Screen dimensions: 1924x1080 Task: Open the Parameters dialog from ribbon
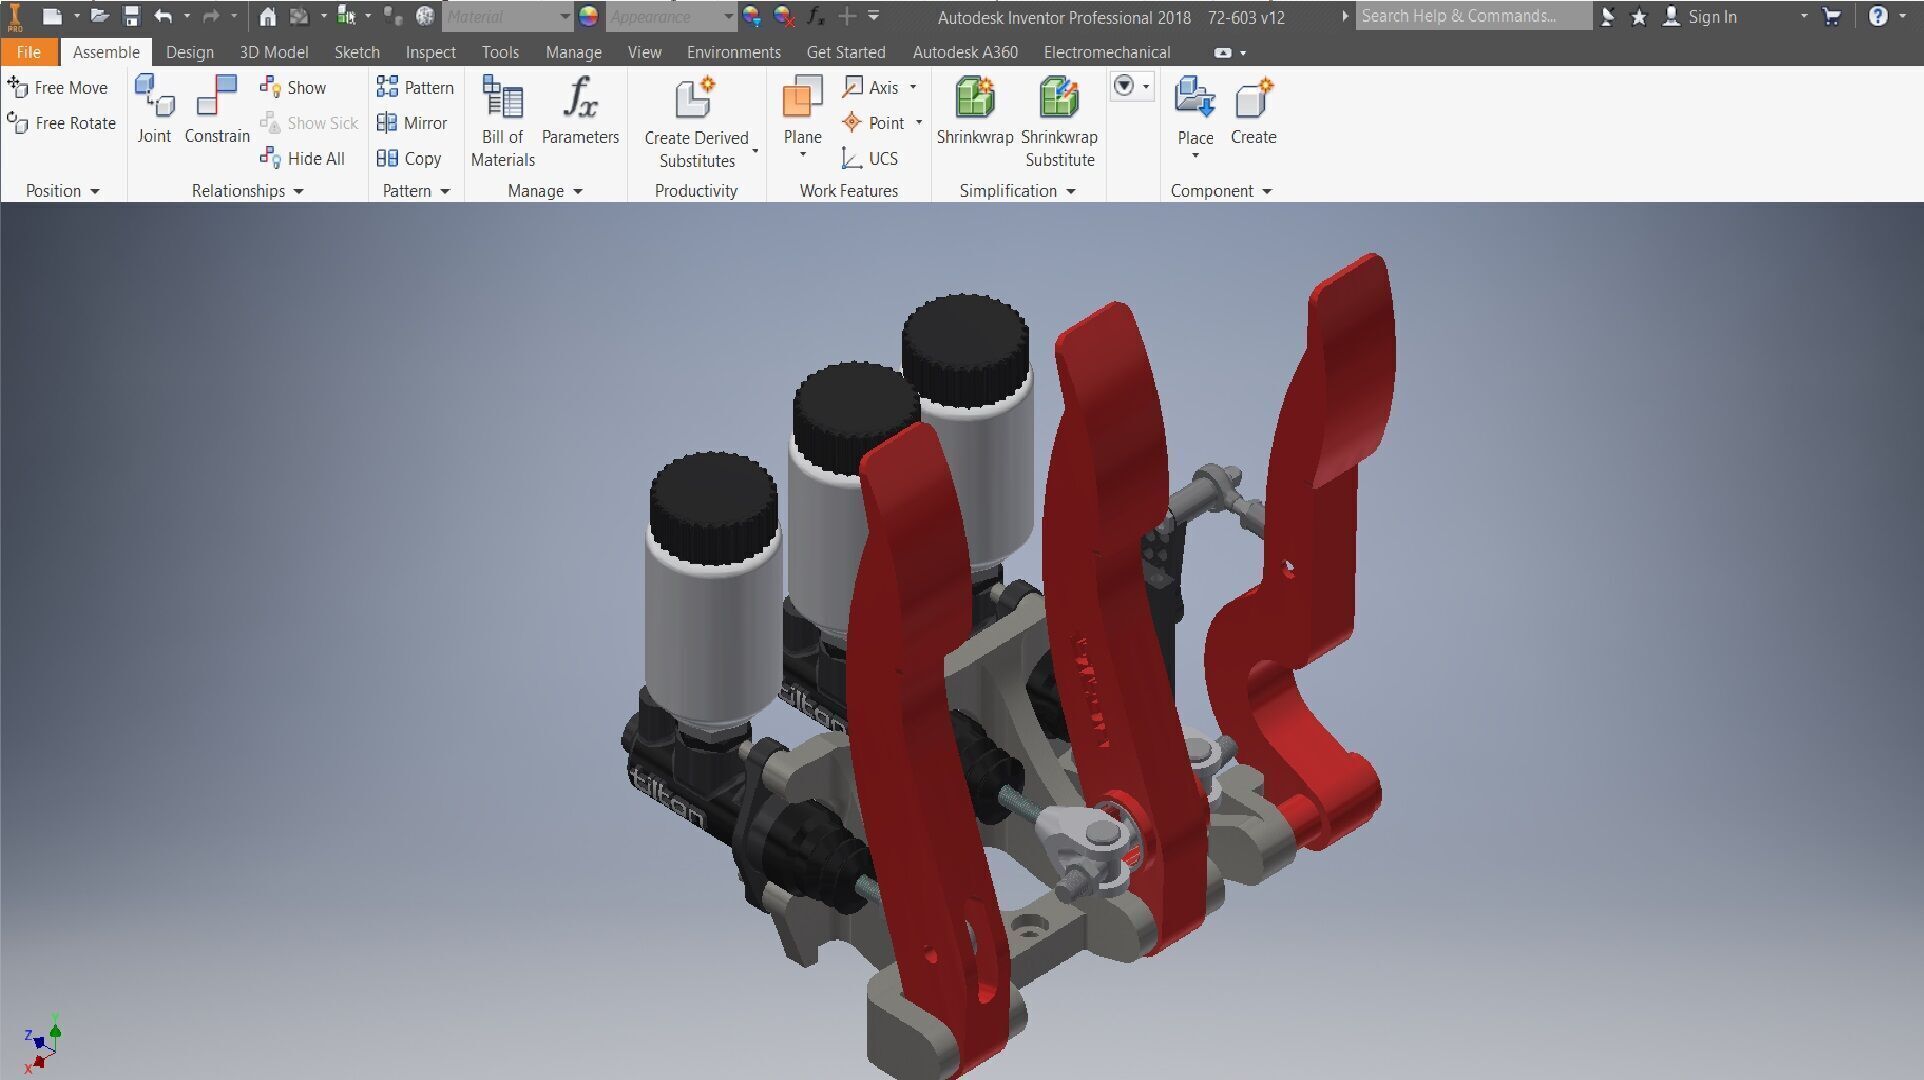point(580,110)
